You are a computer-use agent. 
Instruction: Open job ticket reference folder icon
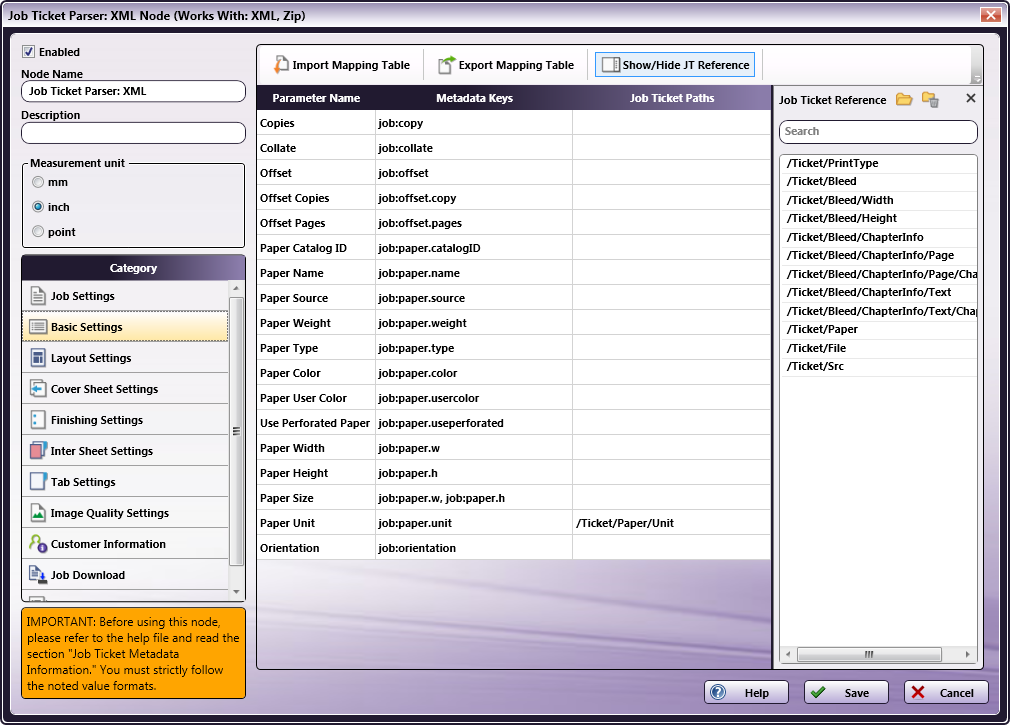904,99
